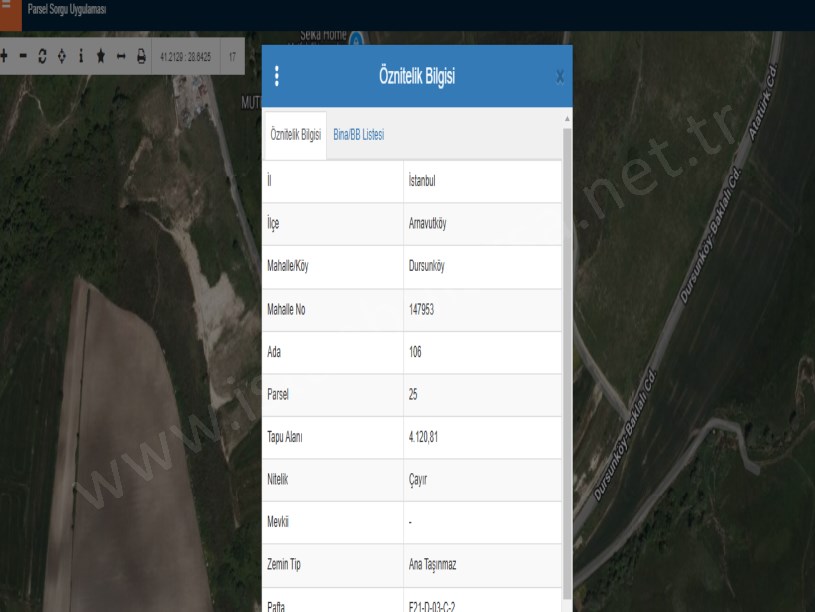This screenshot has height=612, width=815.
Task: Click the refresh map icon
Action: [42, 57]
